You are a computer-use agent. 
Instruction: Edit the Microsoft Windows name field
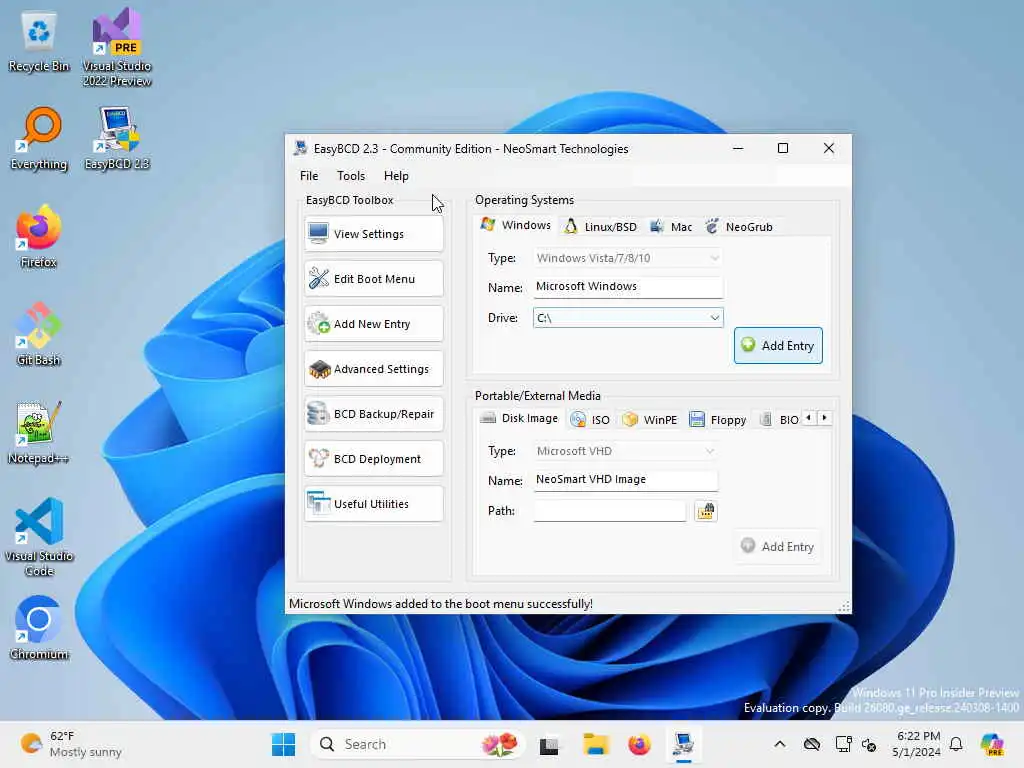[x=628, y=287]
